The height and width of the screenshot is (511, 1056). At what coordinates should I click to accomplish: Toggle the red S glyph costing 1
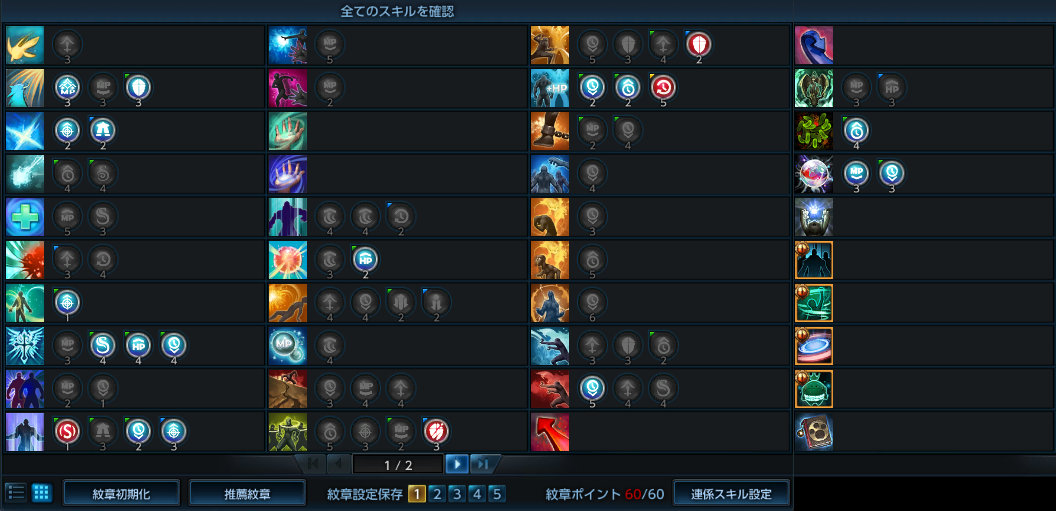coord(67,430)
